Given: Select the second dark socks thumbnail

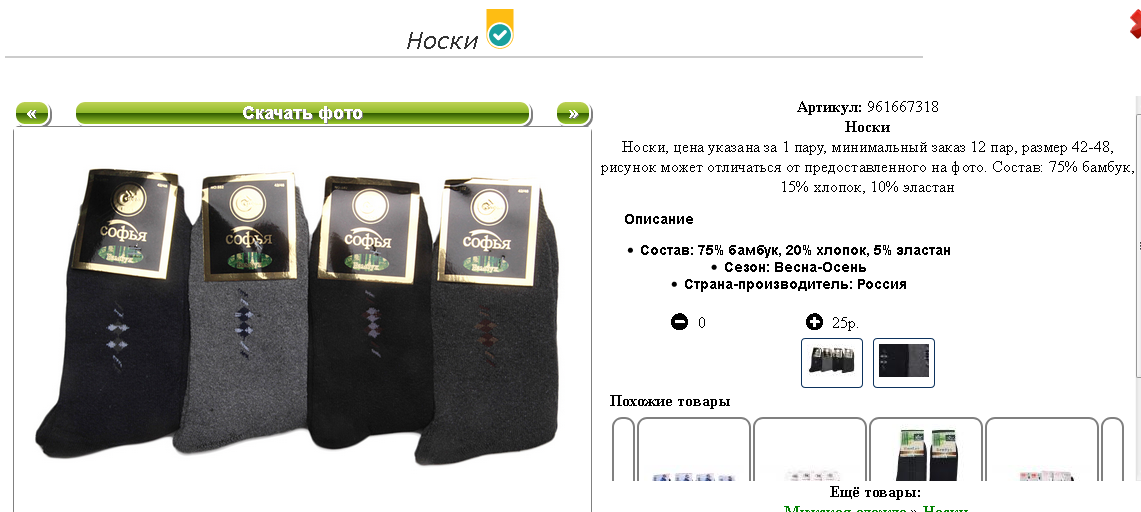Looking at the screenshot, I should 904,363.
